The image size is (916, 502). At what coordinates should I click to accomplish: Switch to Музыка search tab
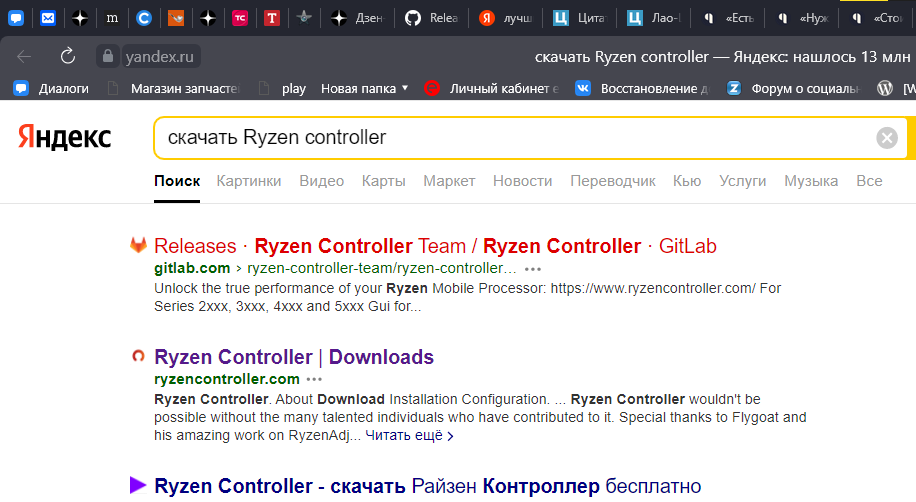[x=811, y=181]
